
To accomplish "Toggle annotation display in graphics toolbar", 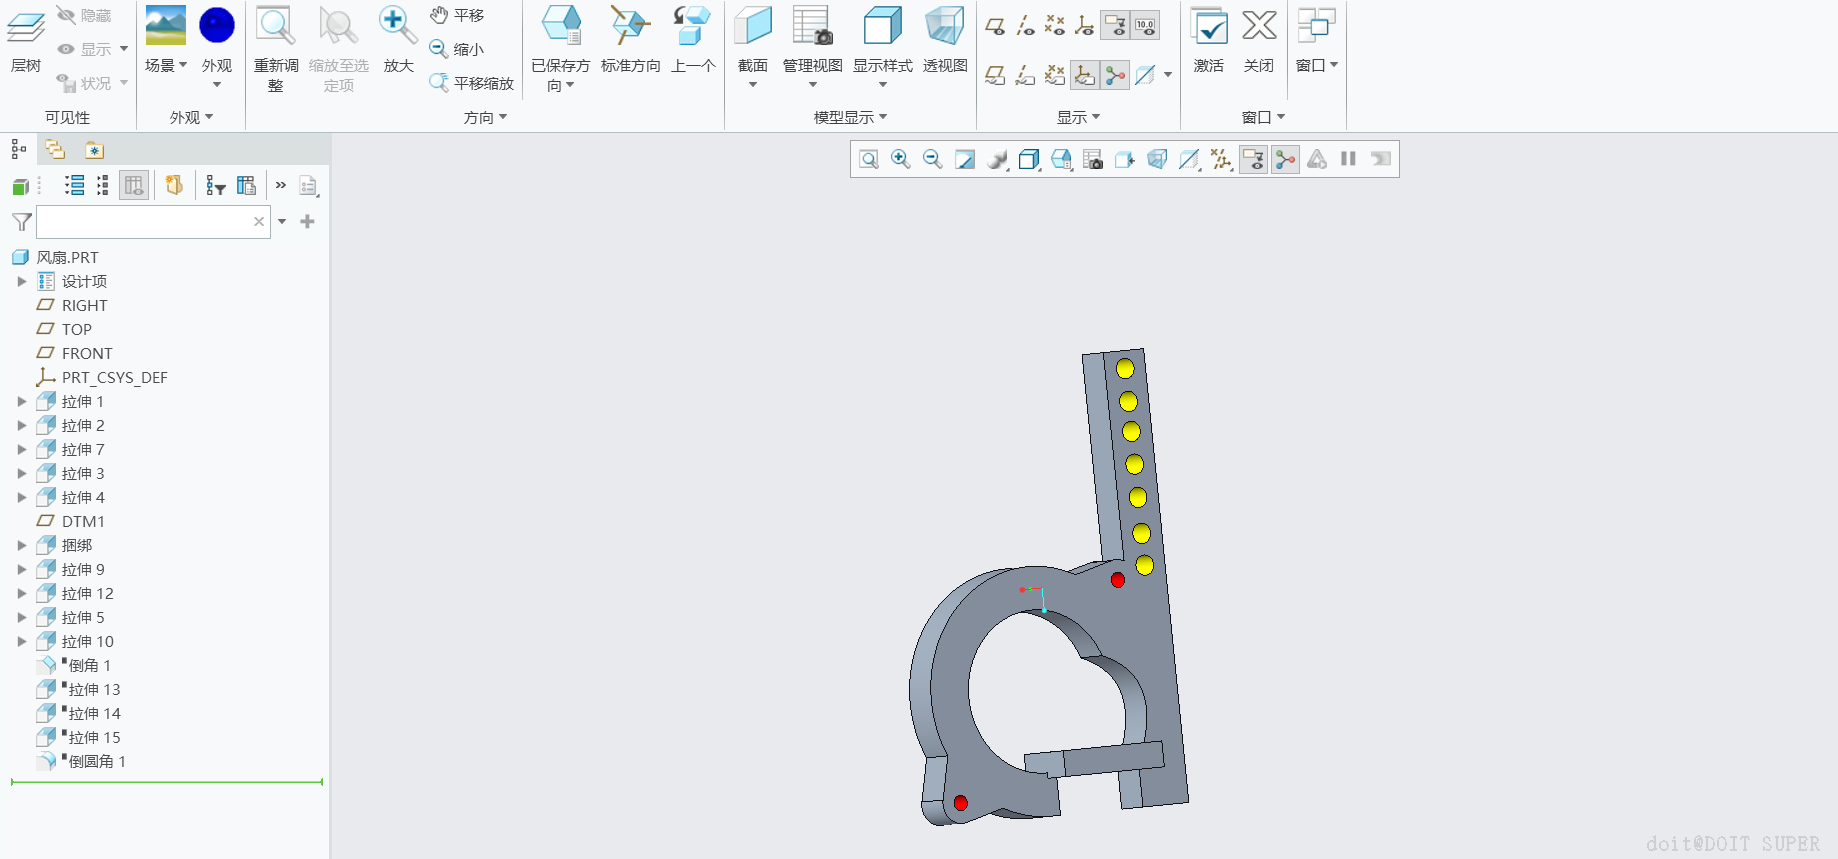I will pyautogui.click(x=1253, y=160).
